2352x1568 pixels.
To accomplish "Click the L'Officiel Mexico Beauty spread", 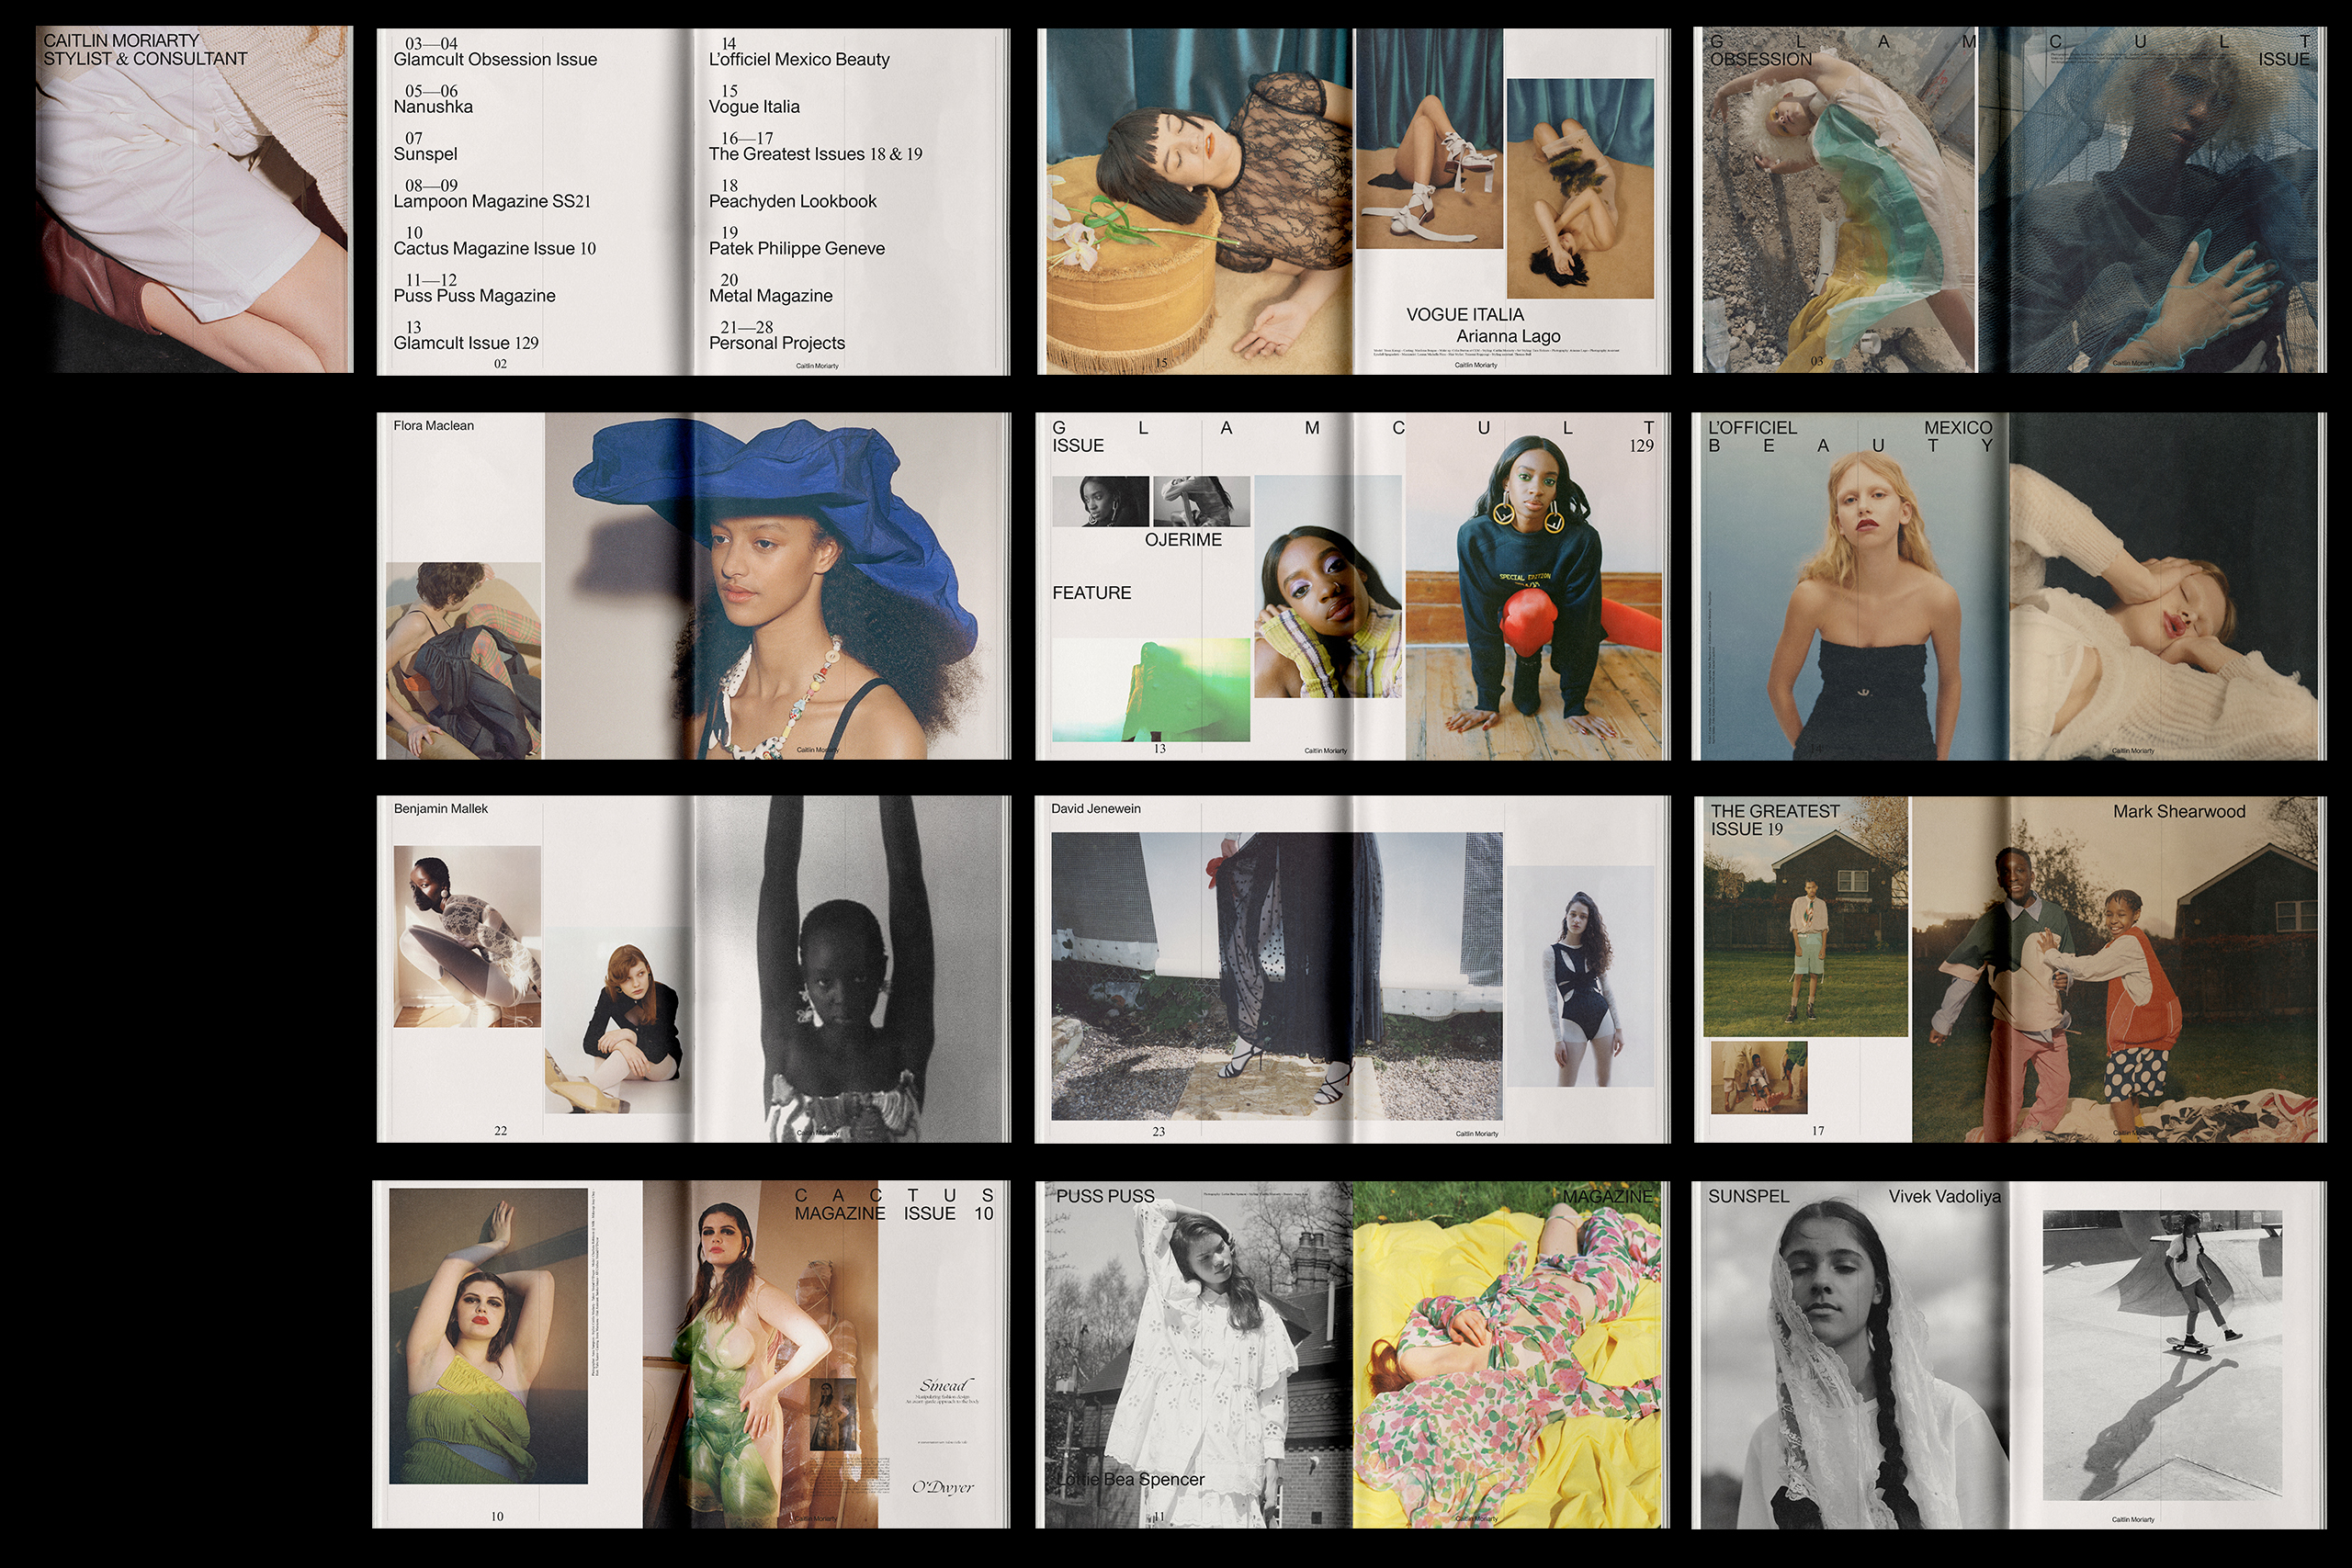I will pyautogui.click(x=2008, y=586).
